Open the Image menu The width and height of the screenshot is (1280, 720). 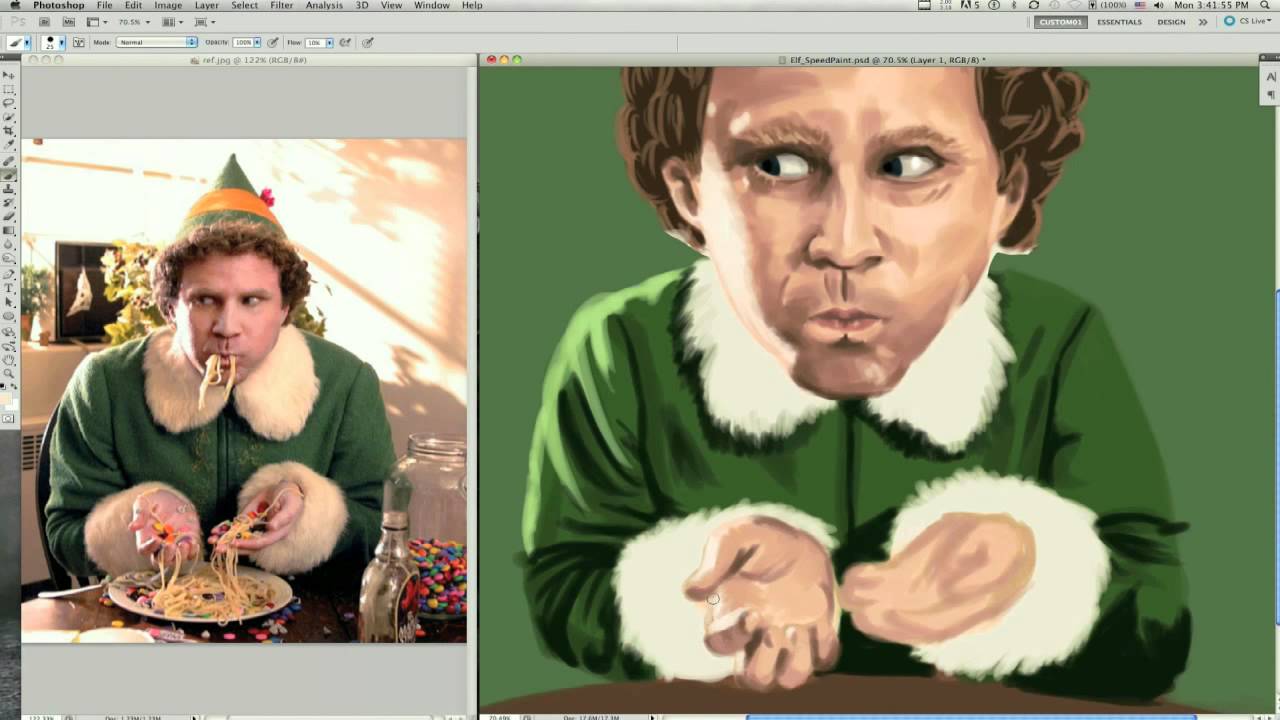point(168,5)
